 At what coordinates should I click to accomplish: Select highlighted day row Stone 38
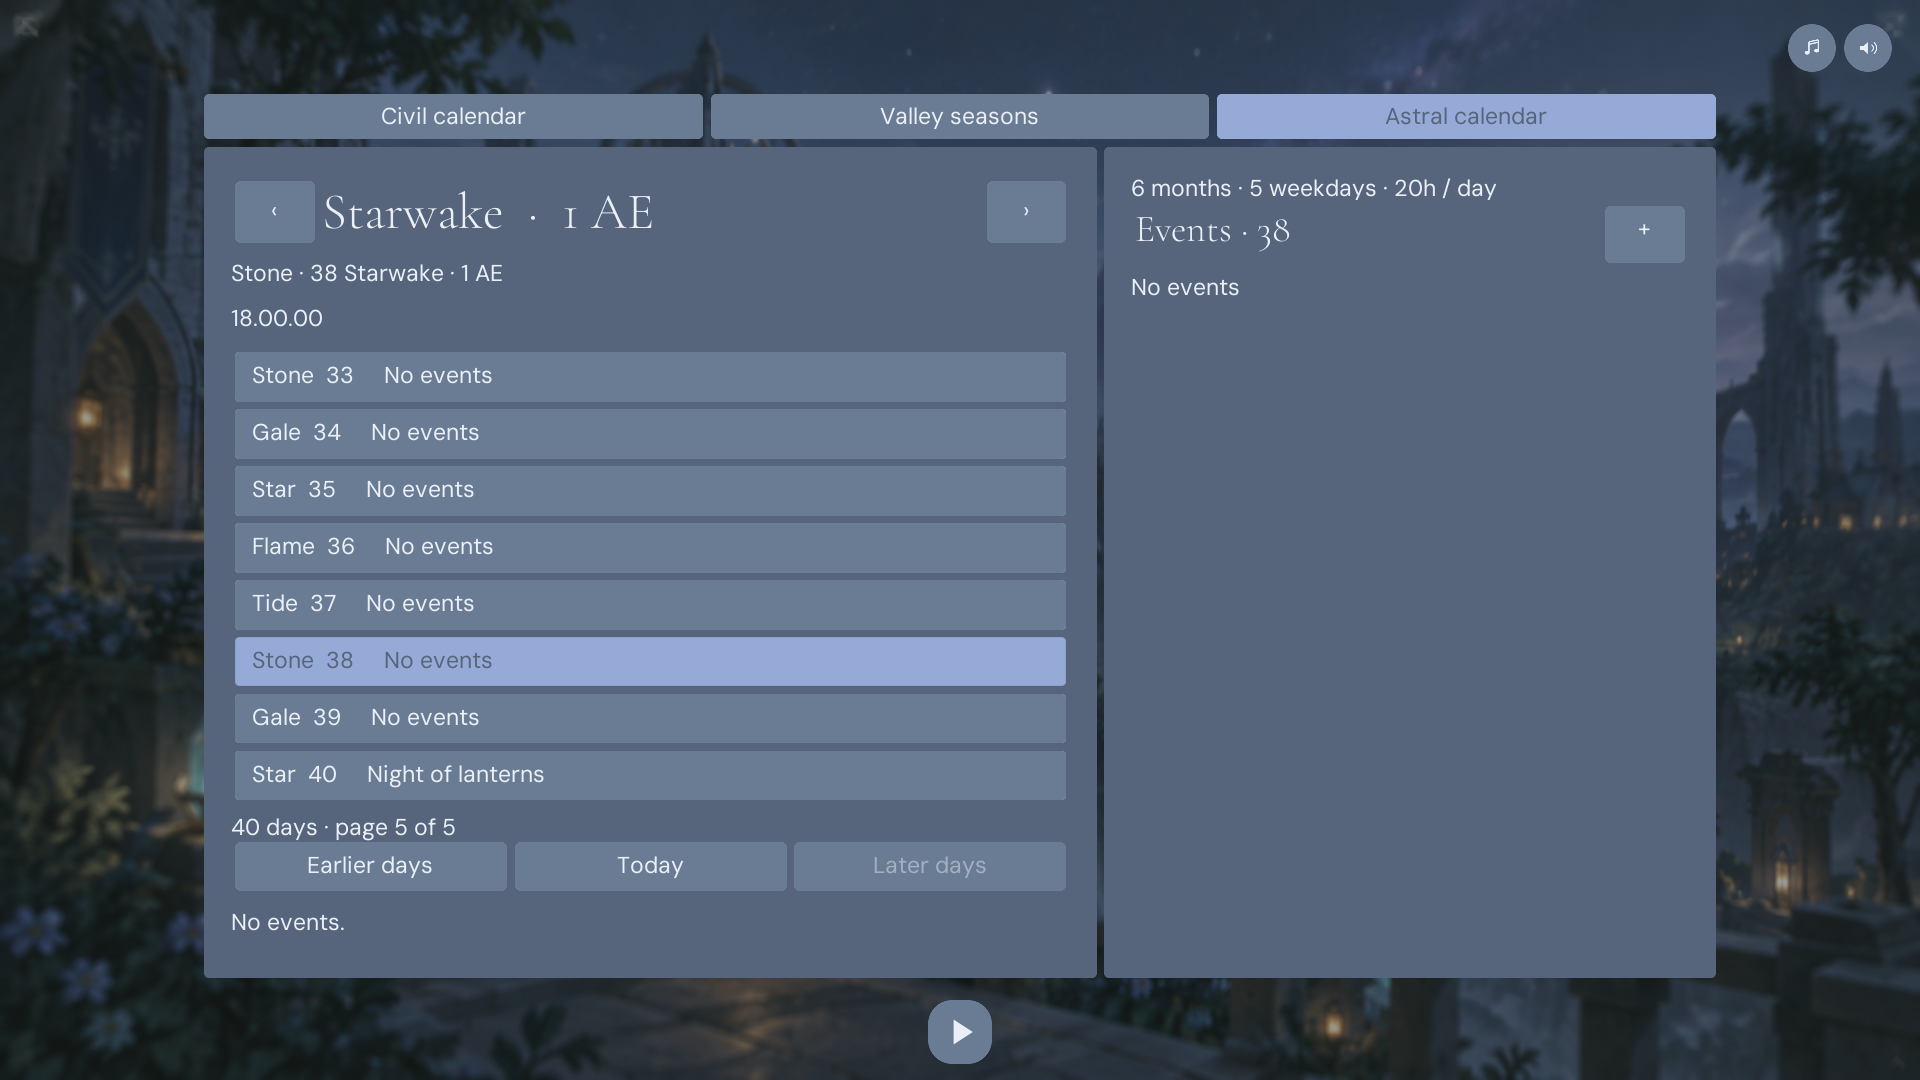pos(650,661)
